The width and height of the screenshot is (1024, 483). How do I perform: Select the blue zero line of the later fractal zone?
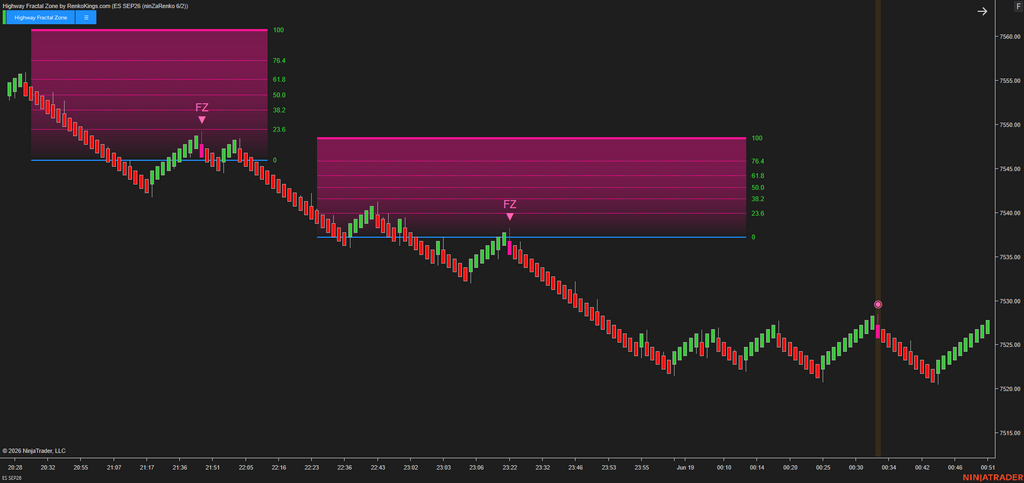tap(531, 237)
